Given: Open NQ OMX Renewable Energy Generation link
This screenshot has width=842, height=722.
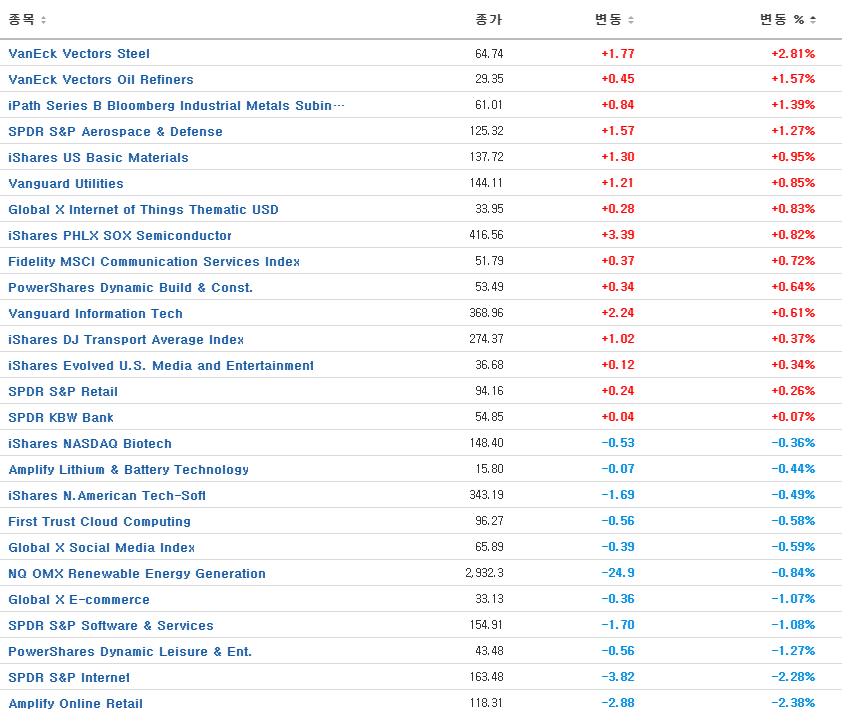Looking at the screenshot, I should coord(137,574).
